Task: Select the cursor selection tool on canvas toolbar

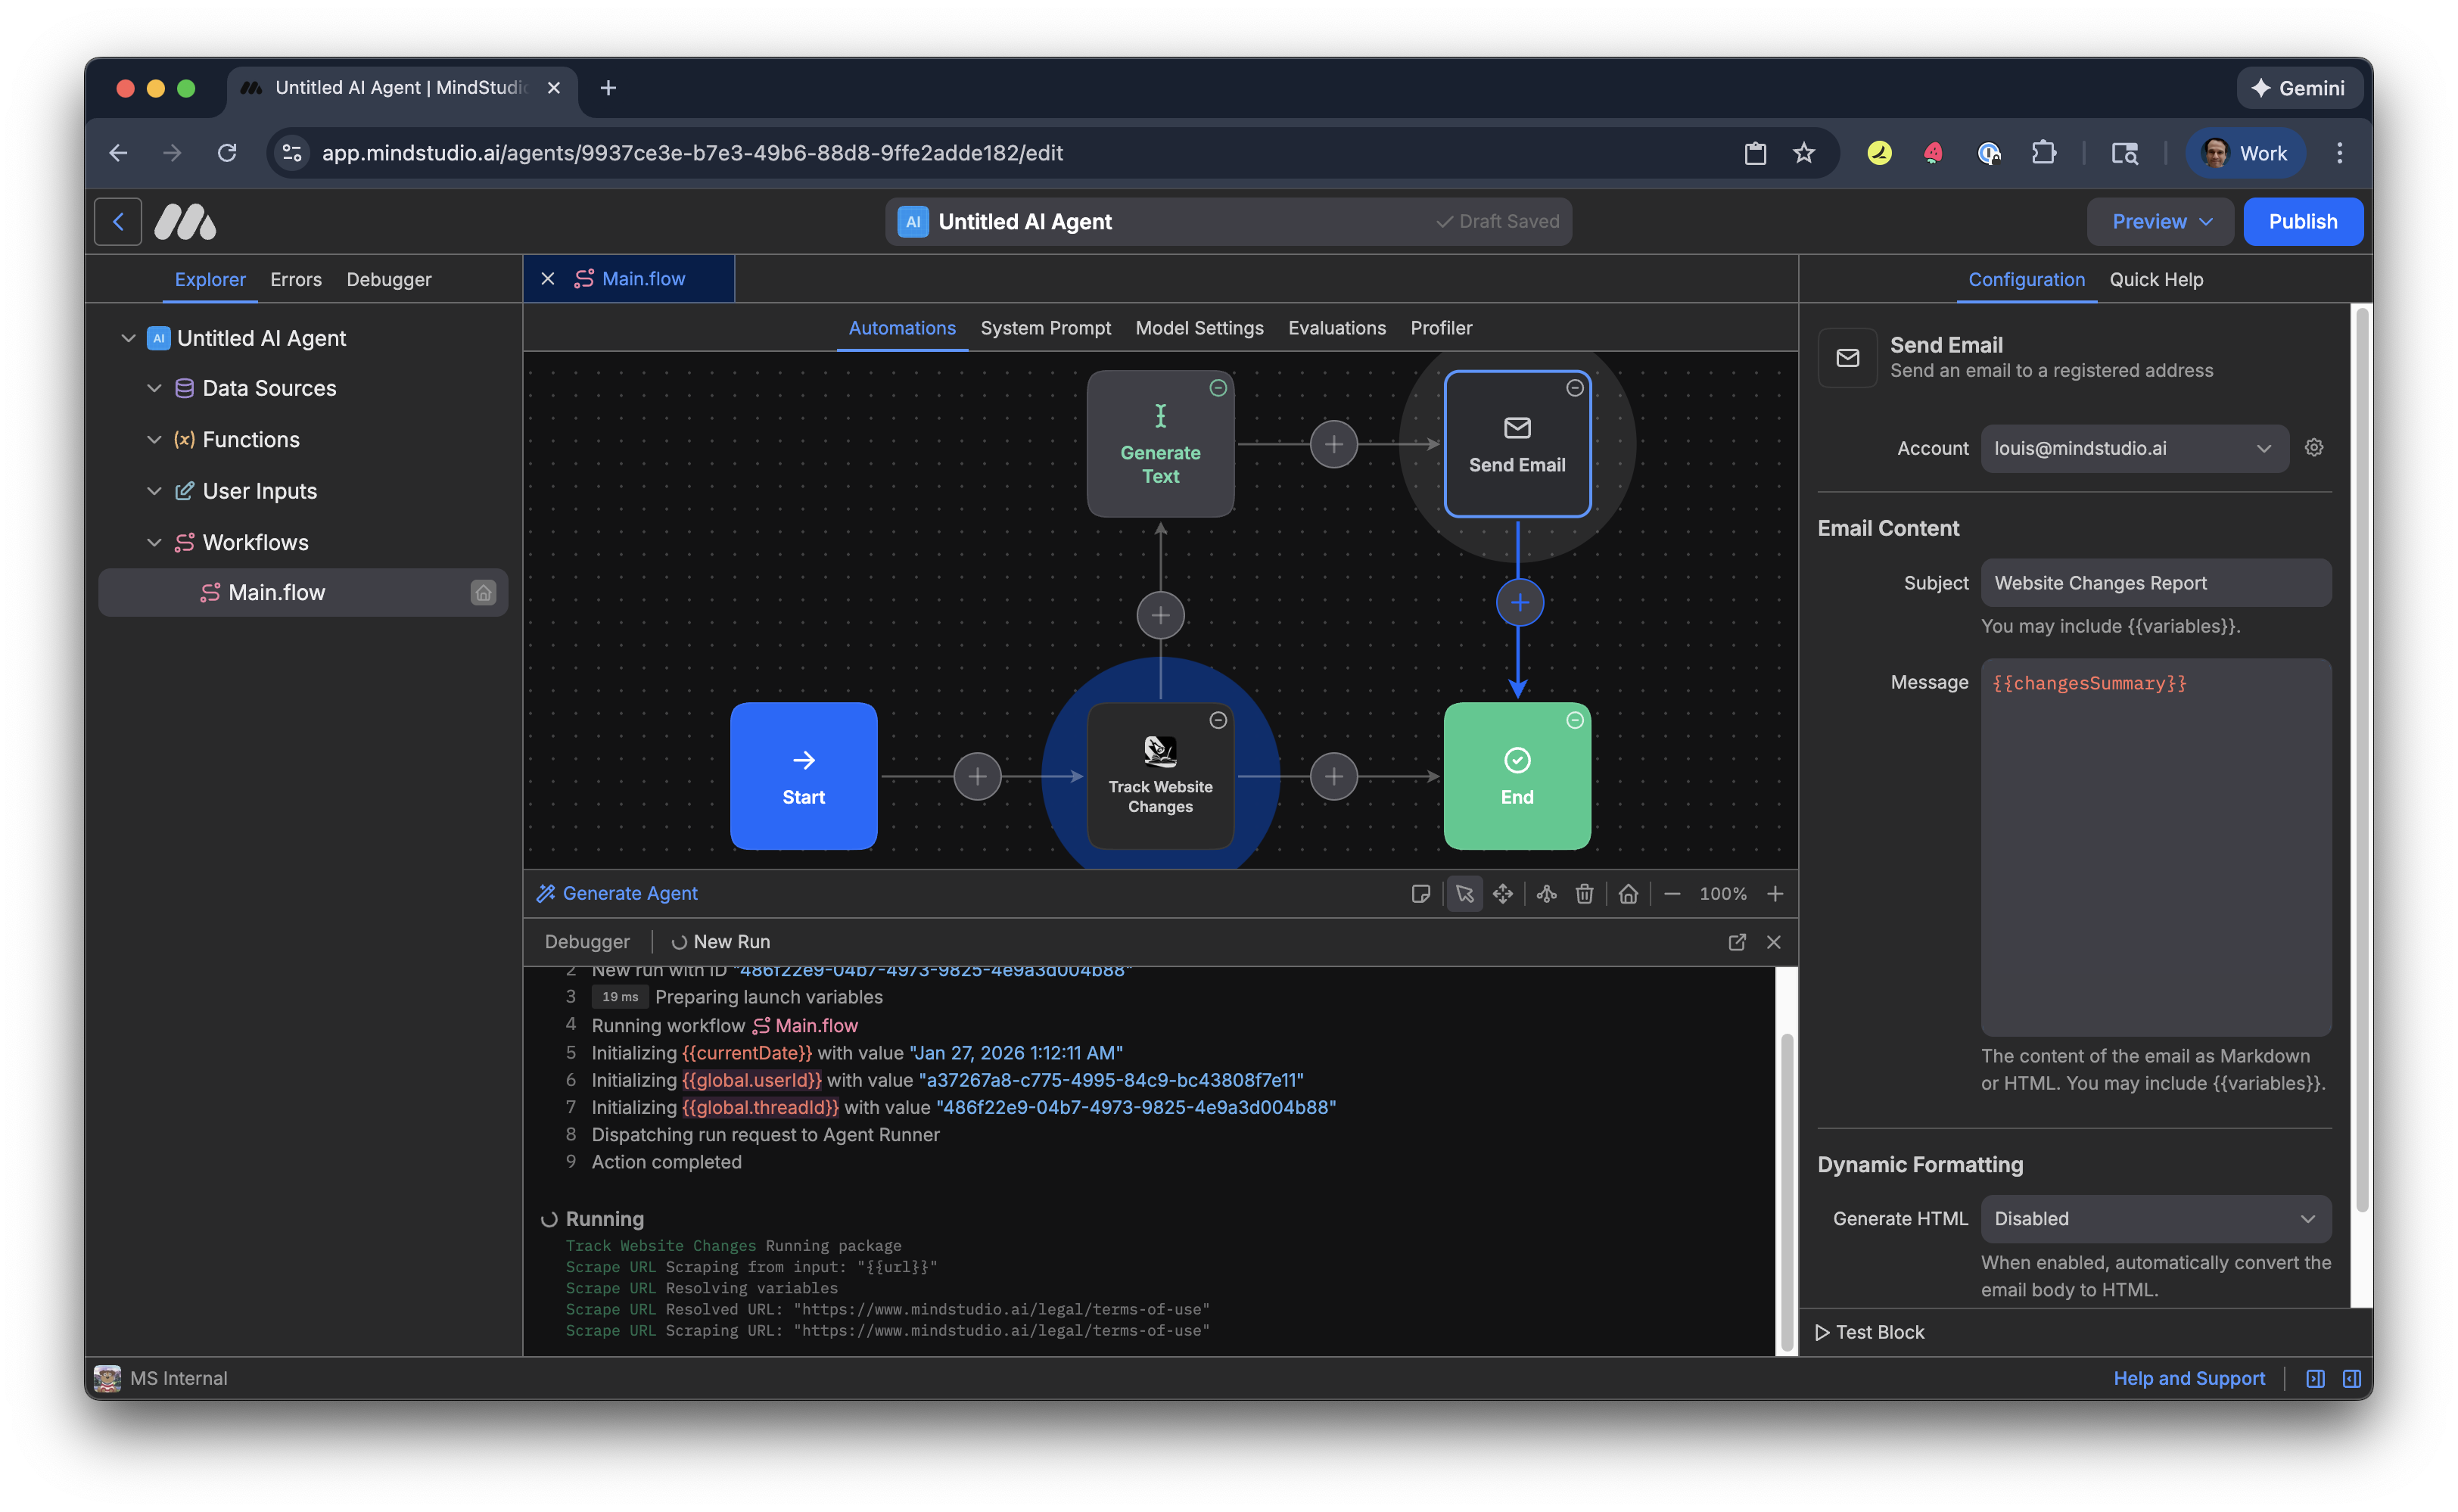Action: 1464,893
